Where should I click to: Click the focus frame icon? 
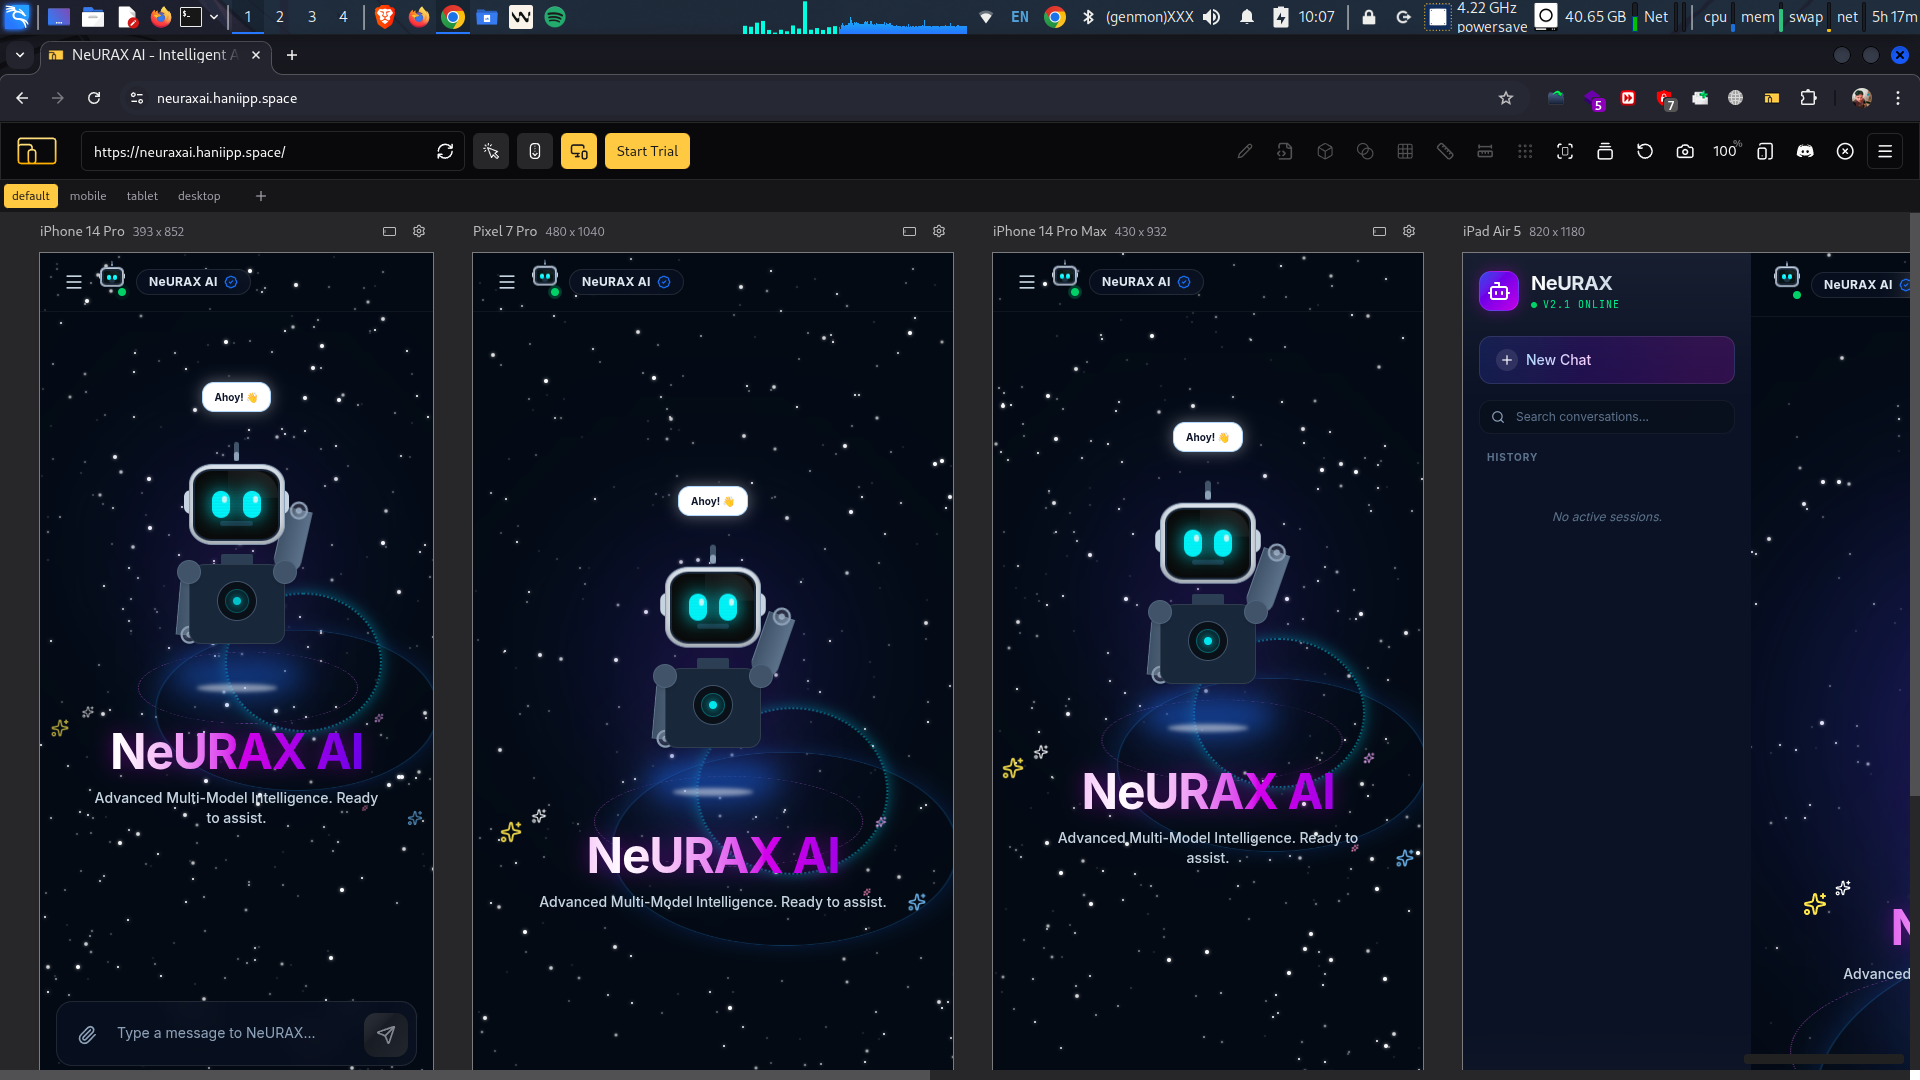coord(1565,151)
